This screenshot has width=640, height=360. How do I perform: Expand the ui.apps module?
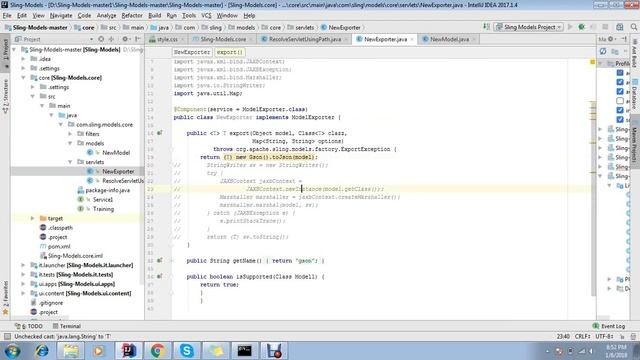23,284
